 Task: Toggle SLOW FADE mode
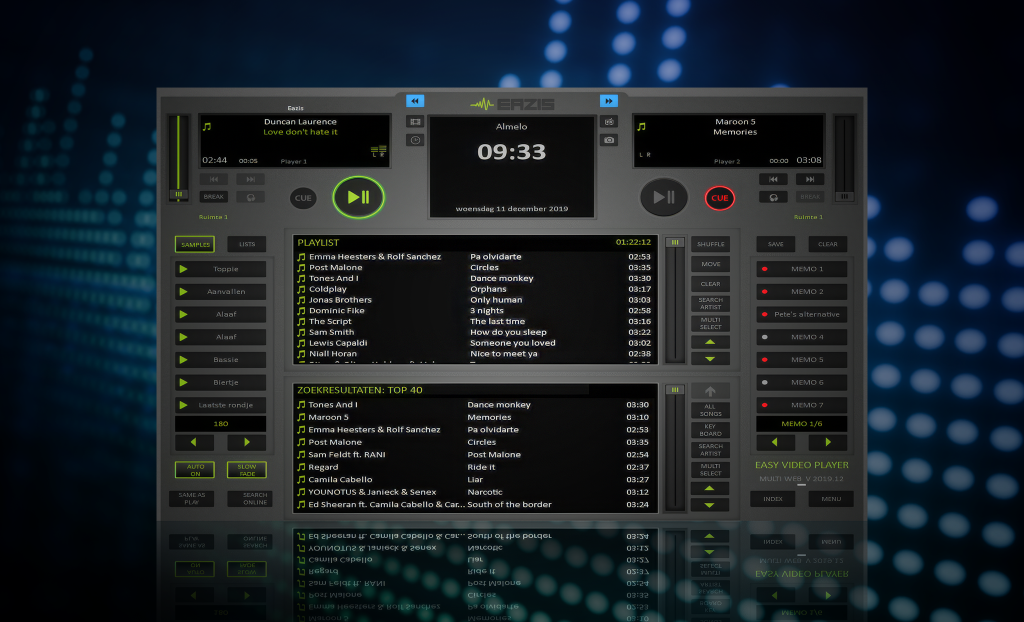pyautogui.click(x=247, y=470)
